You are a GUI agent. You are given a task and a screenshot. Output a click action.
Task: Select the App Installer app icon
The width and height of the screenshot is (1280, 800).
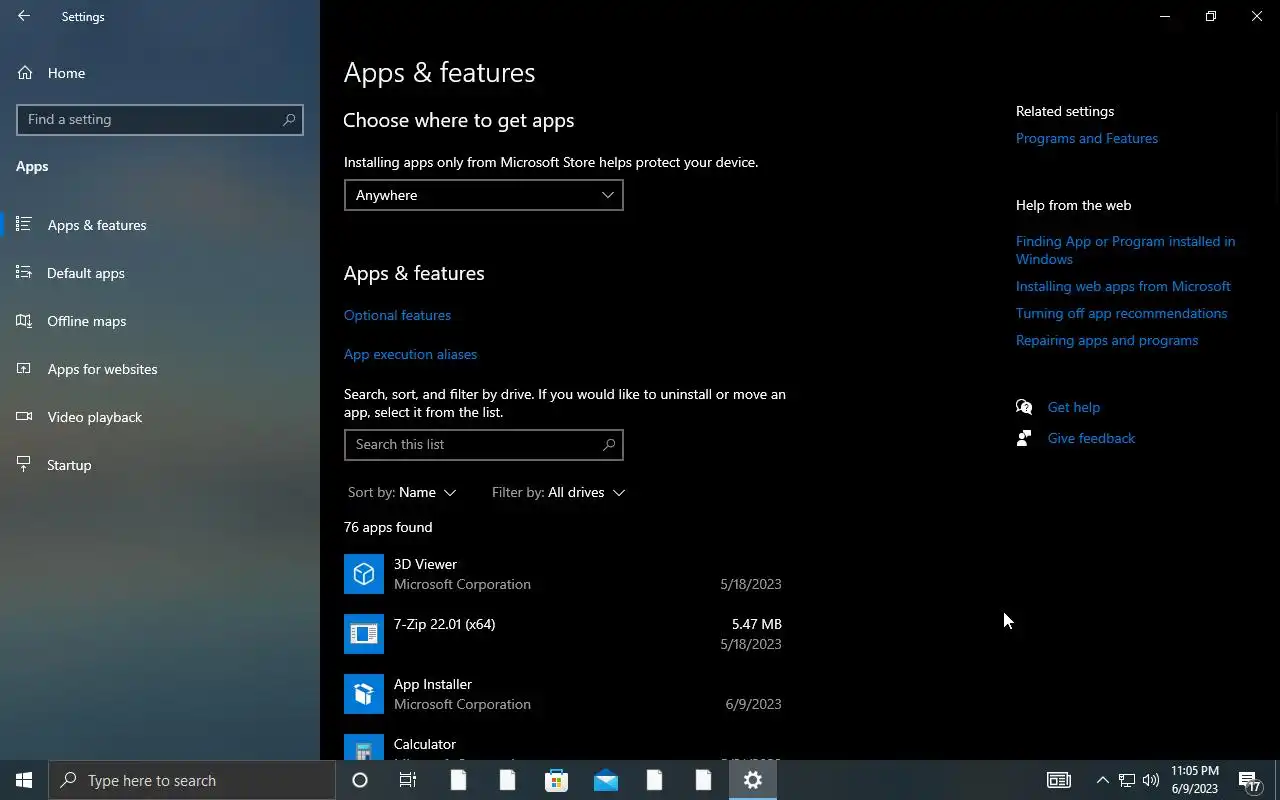coord(364,694)
